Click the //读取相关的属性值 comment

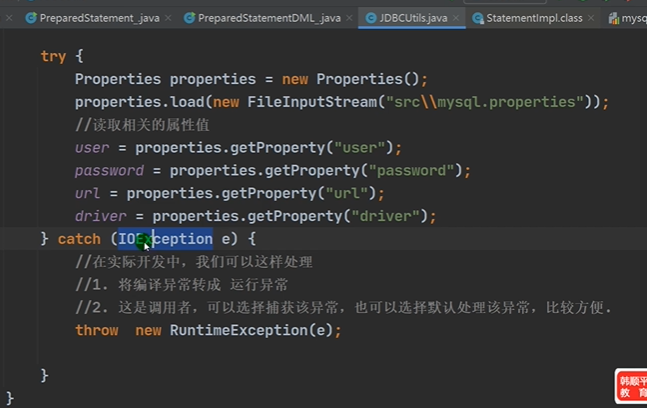142,125
